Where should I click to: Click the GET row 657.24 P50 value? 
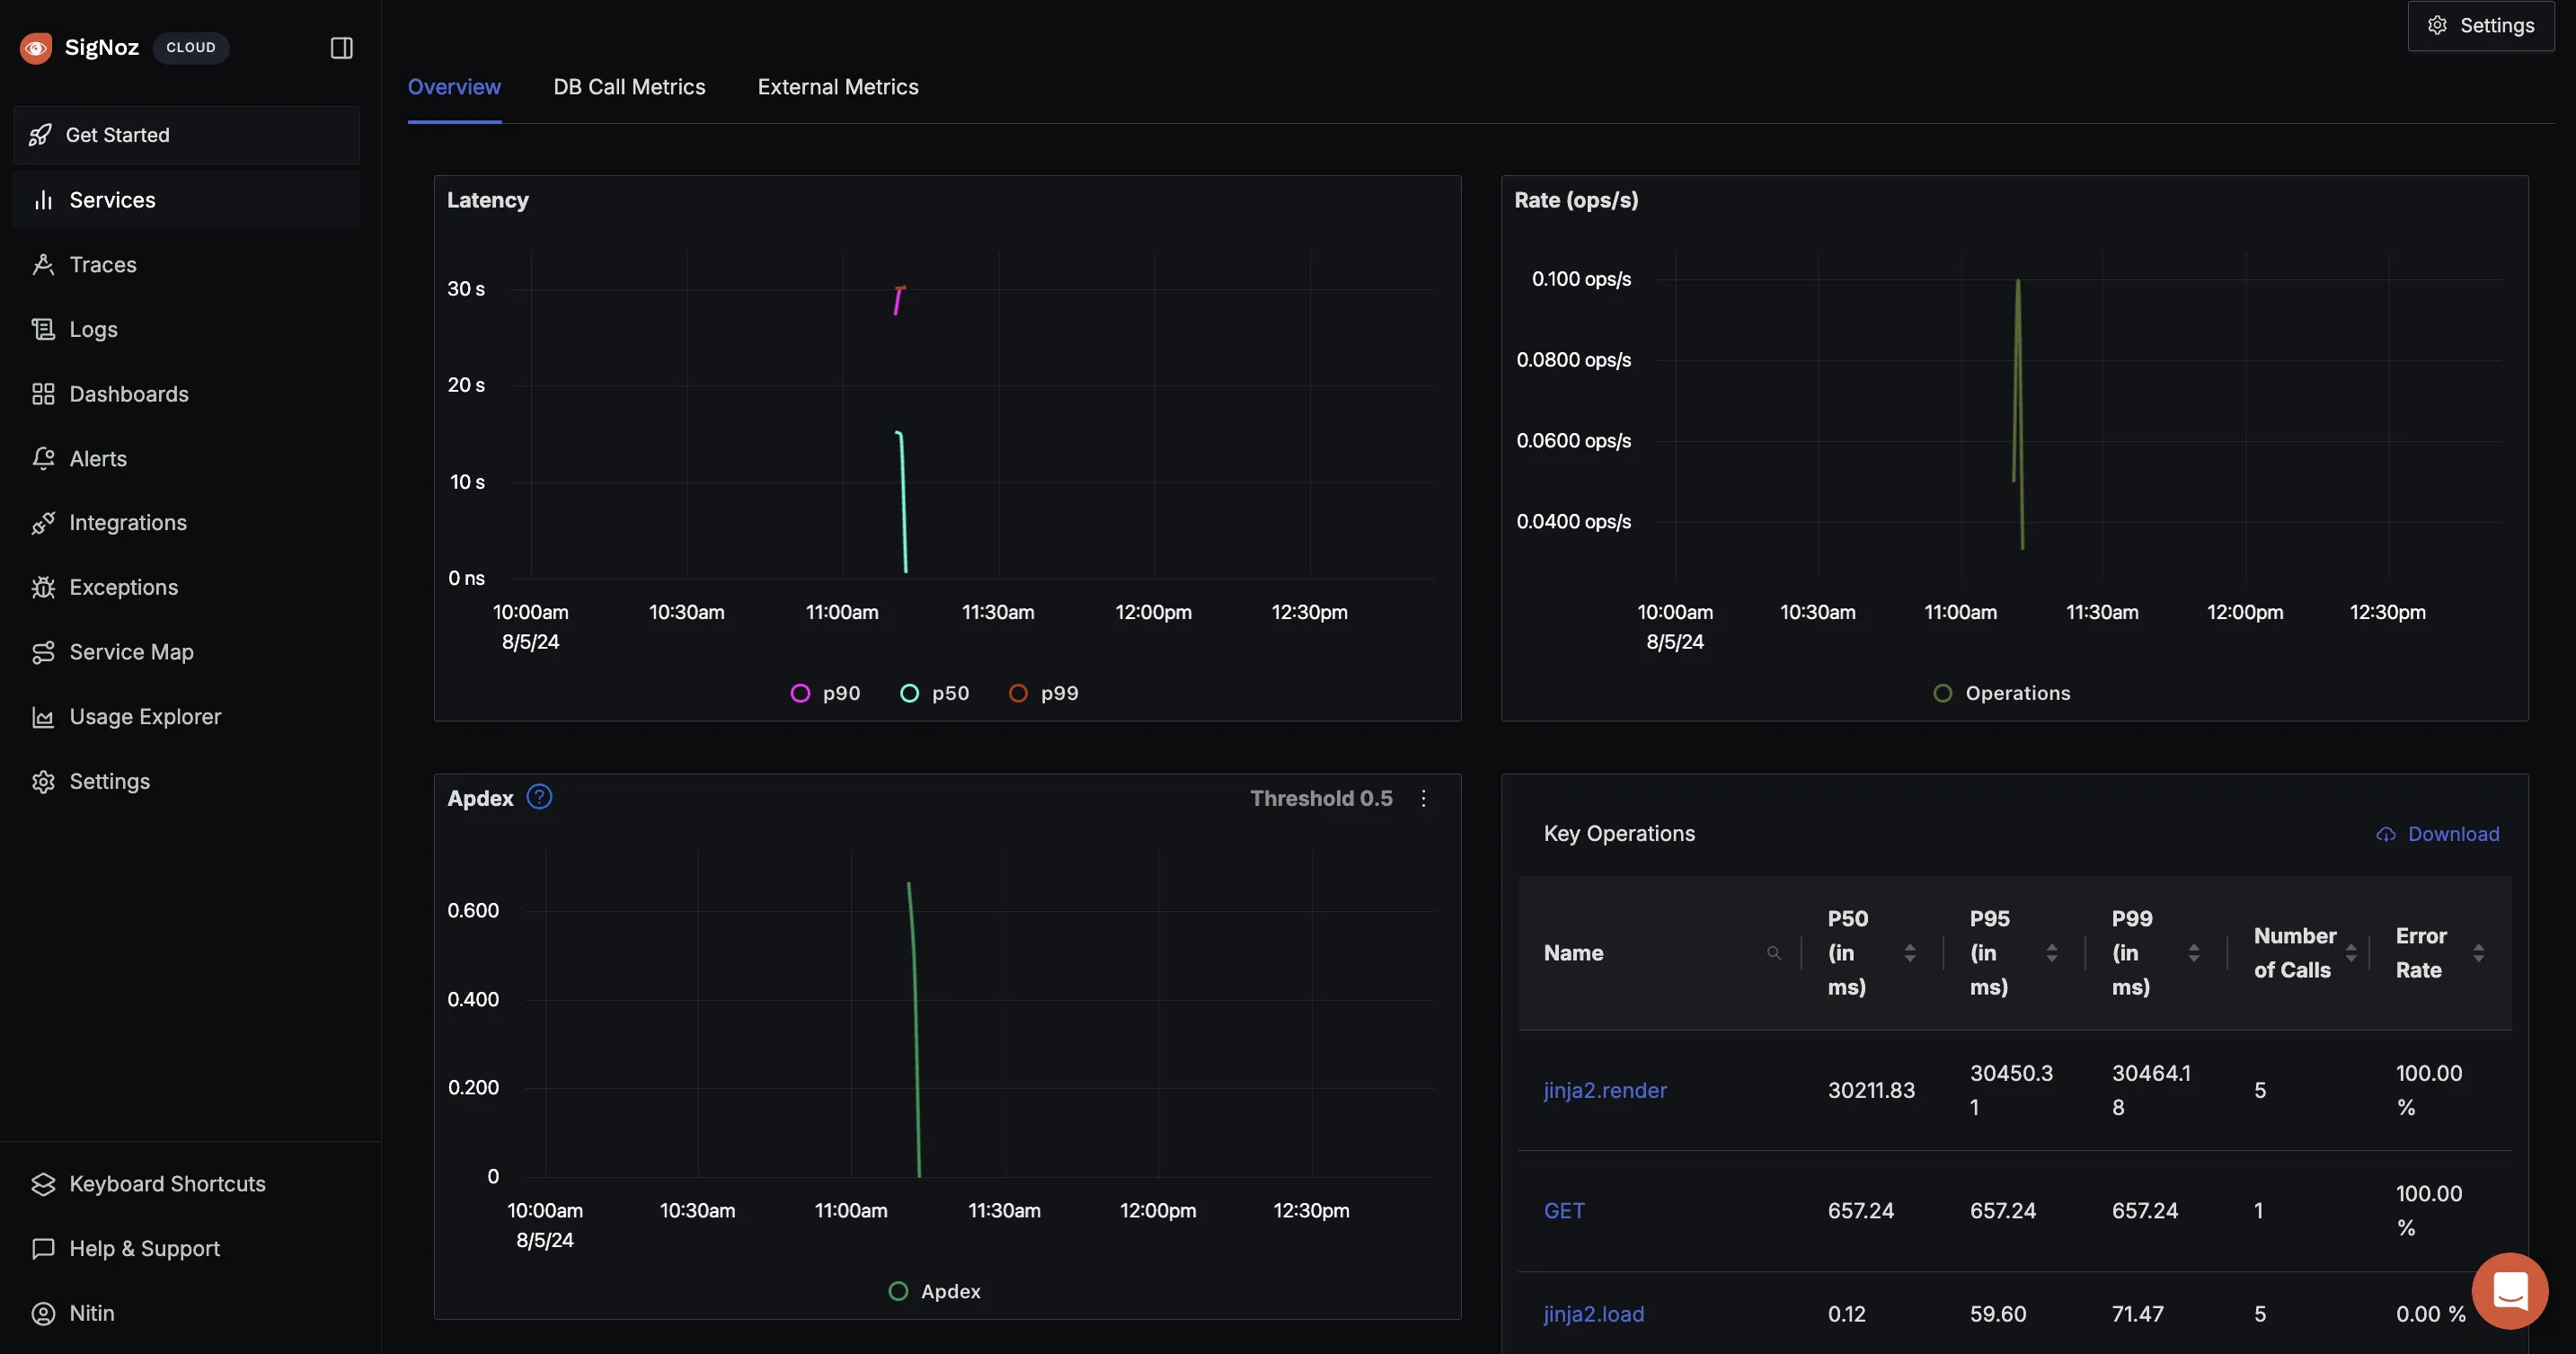point(1860,1210)
